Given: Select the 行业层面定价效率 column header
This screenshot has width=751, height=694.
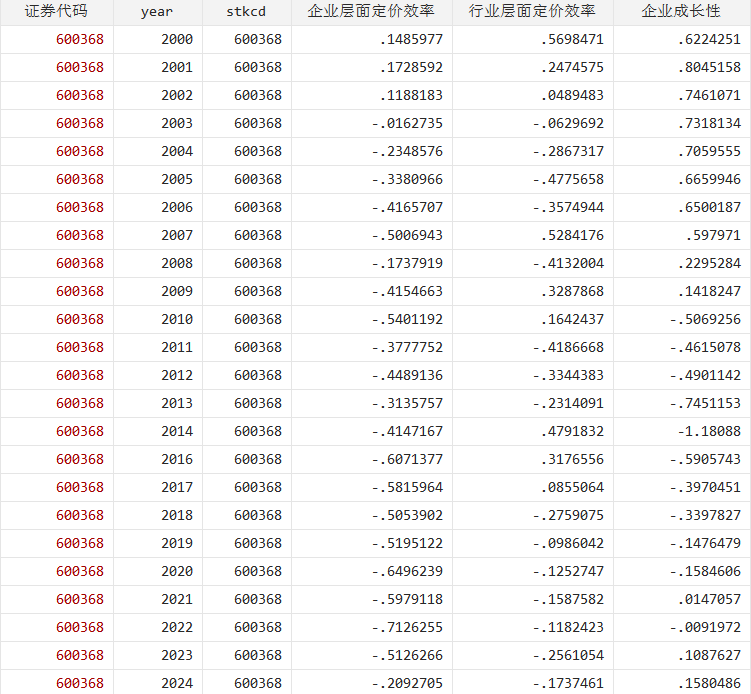Looking at the screenshot, I should pos(533,11).
